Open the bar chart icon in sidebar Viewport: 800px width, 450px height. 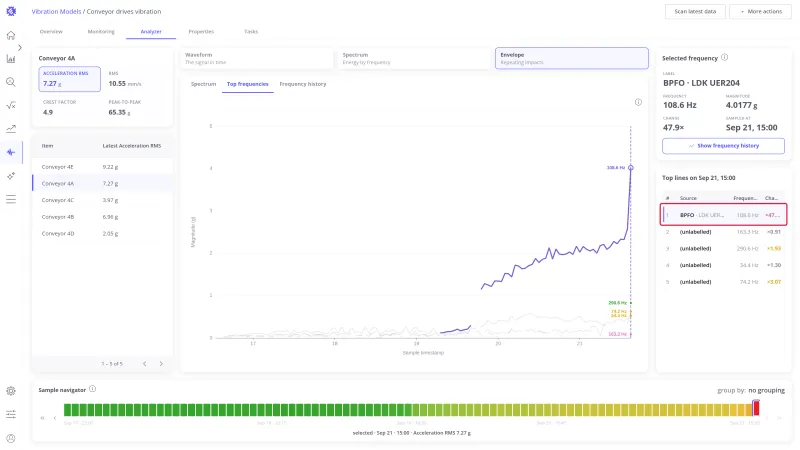[x=11, y=59]
